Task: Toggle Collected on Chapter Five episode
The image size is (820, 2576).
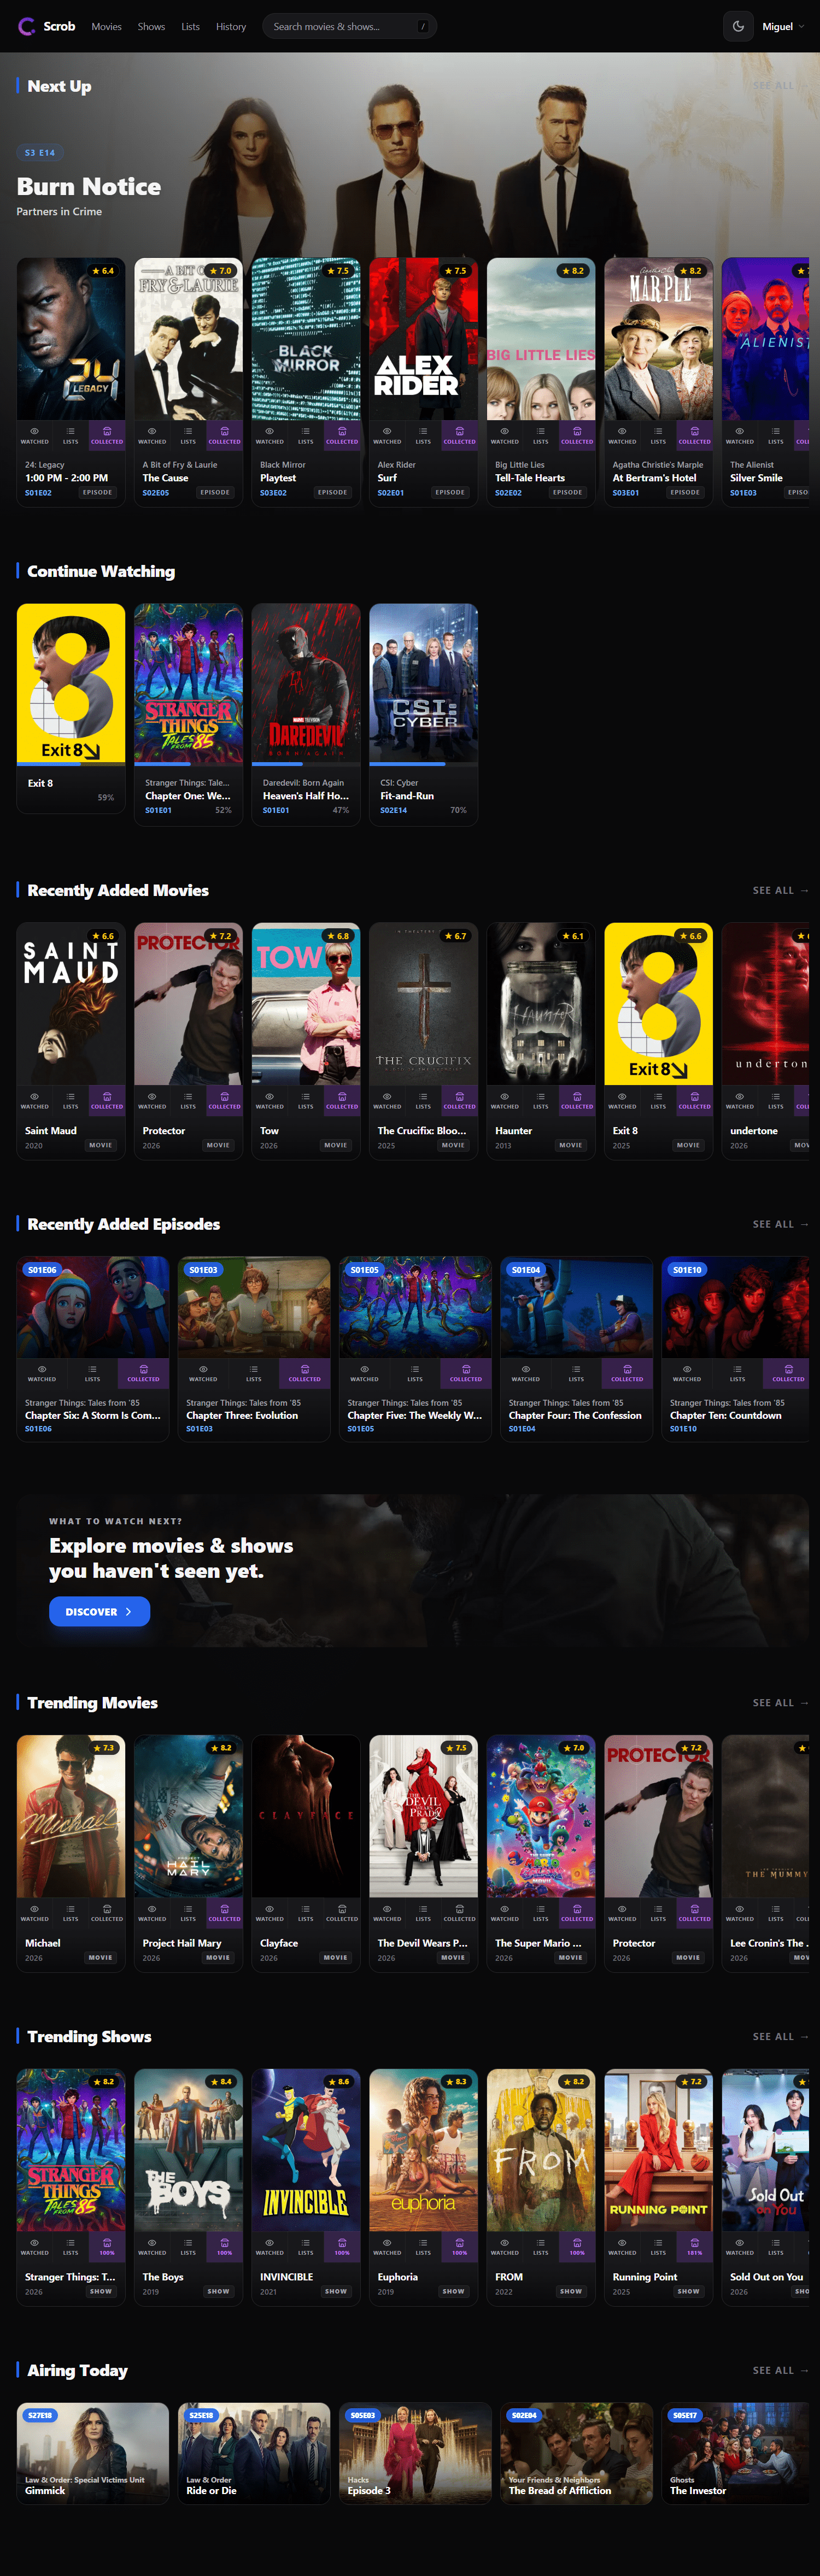Action: (466, 1373)
